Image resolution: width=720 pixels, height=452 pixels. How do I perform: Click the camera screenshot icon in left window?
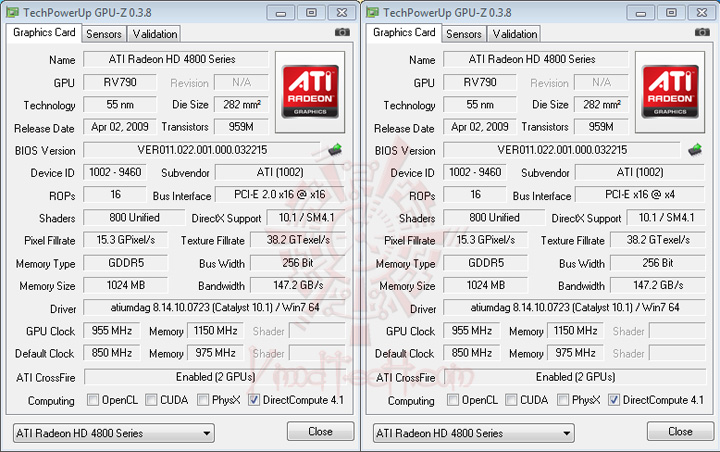click(x=342, y=32)
